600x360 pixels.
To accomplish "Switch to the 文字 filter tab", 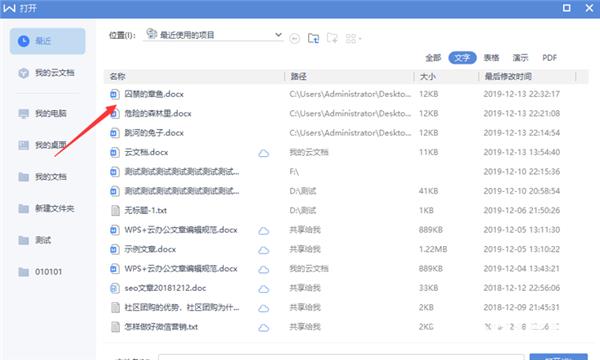I will click(462, 58).
